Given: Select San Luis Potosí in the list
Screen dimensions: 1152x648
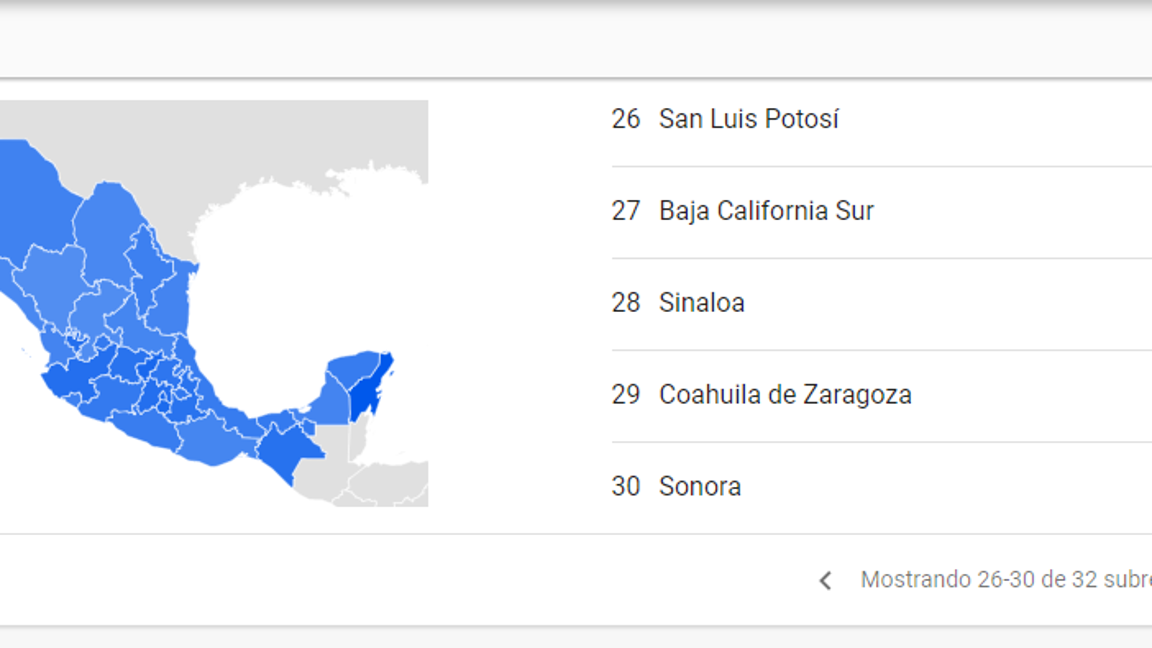Looking at the screenshot, I should (748, 119).
